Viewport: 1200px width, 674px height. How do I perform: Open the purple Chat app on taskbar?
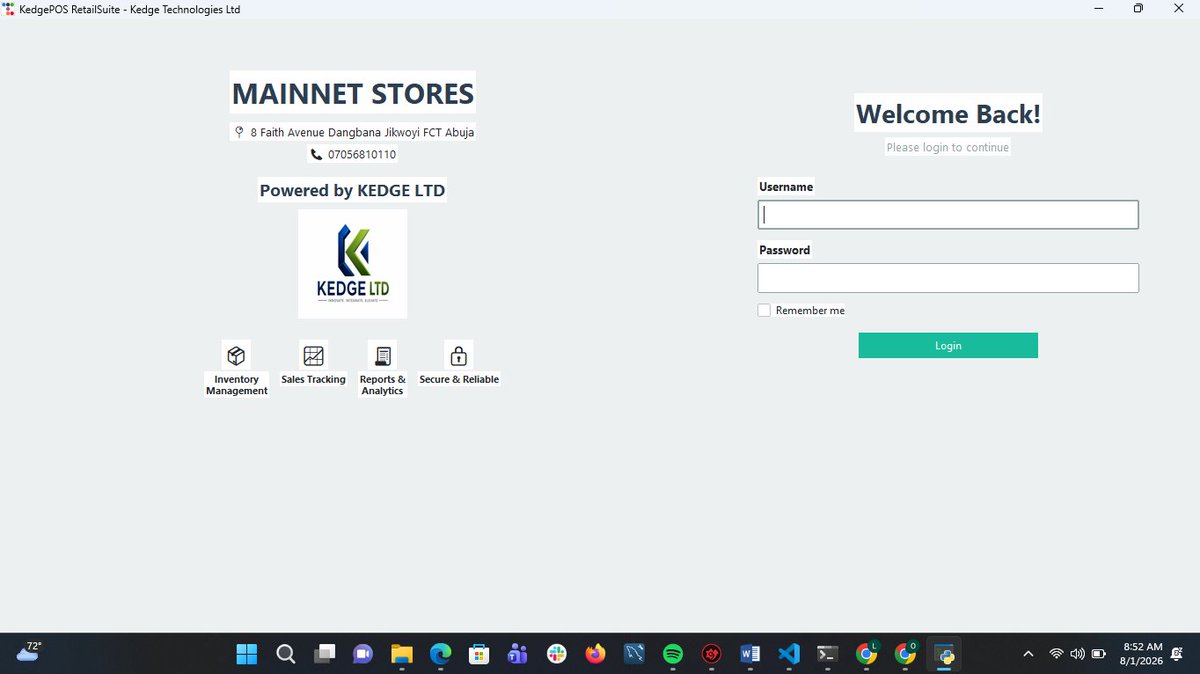point(363,654)
